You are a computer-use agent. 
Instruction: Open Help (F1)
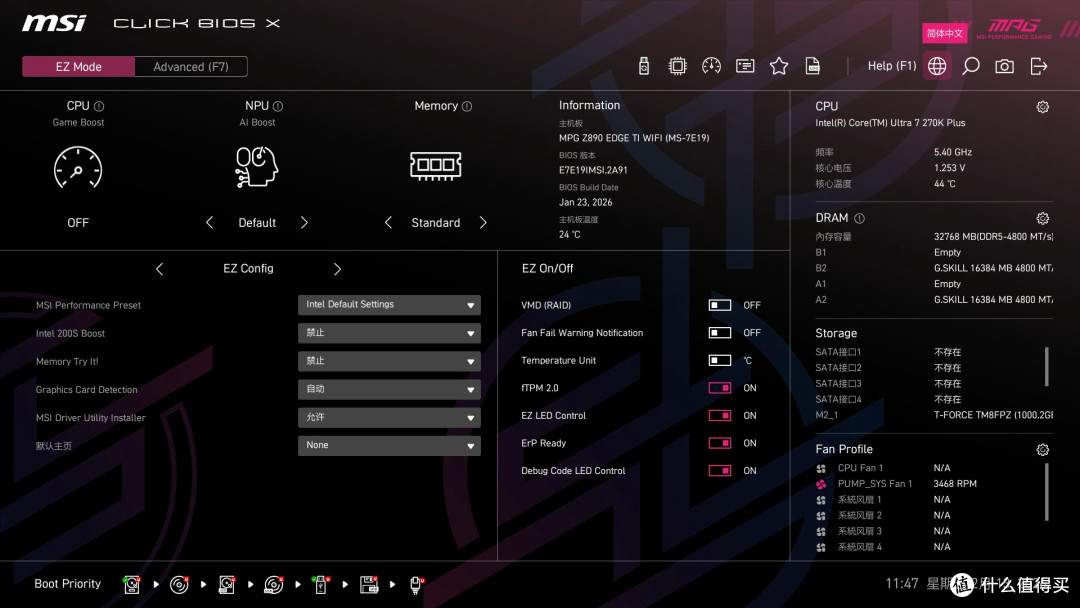coord(892,66)
